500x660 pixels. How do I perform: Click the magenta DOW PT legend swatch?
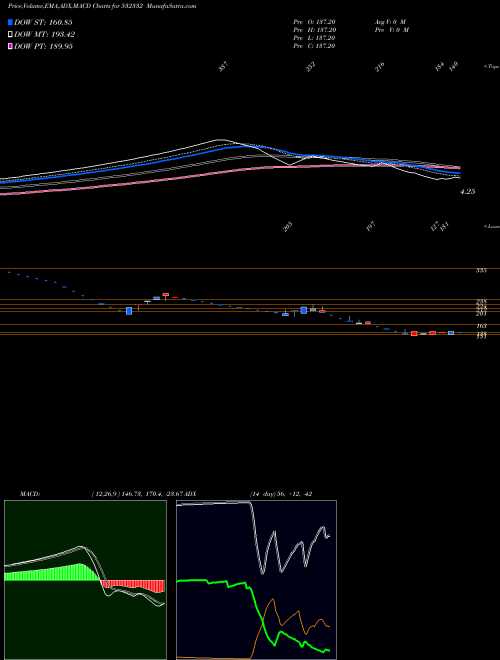click(10, 46)
